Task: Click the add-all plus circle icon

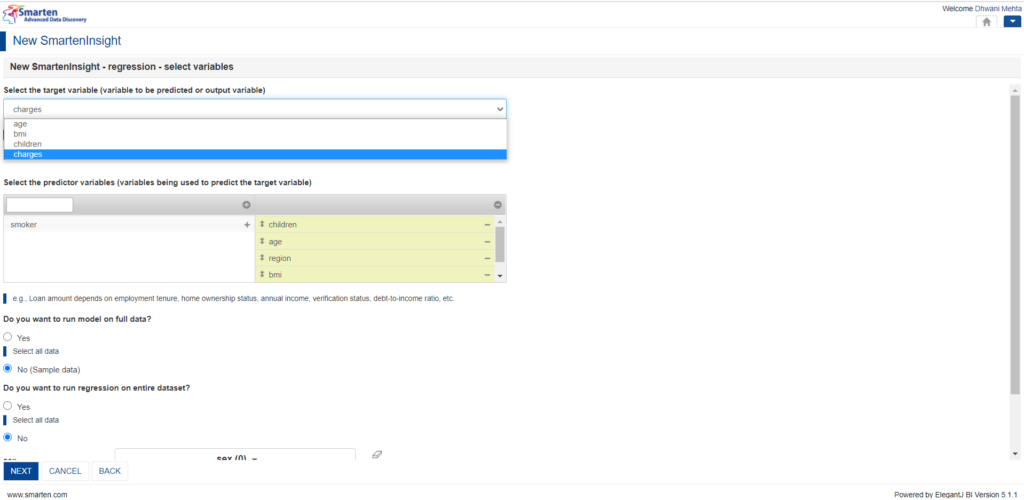Action: click(x=246, y=205)
